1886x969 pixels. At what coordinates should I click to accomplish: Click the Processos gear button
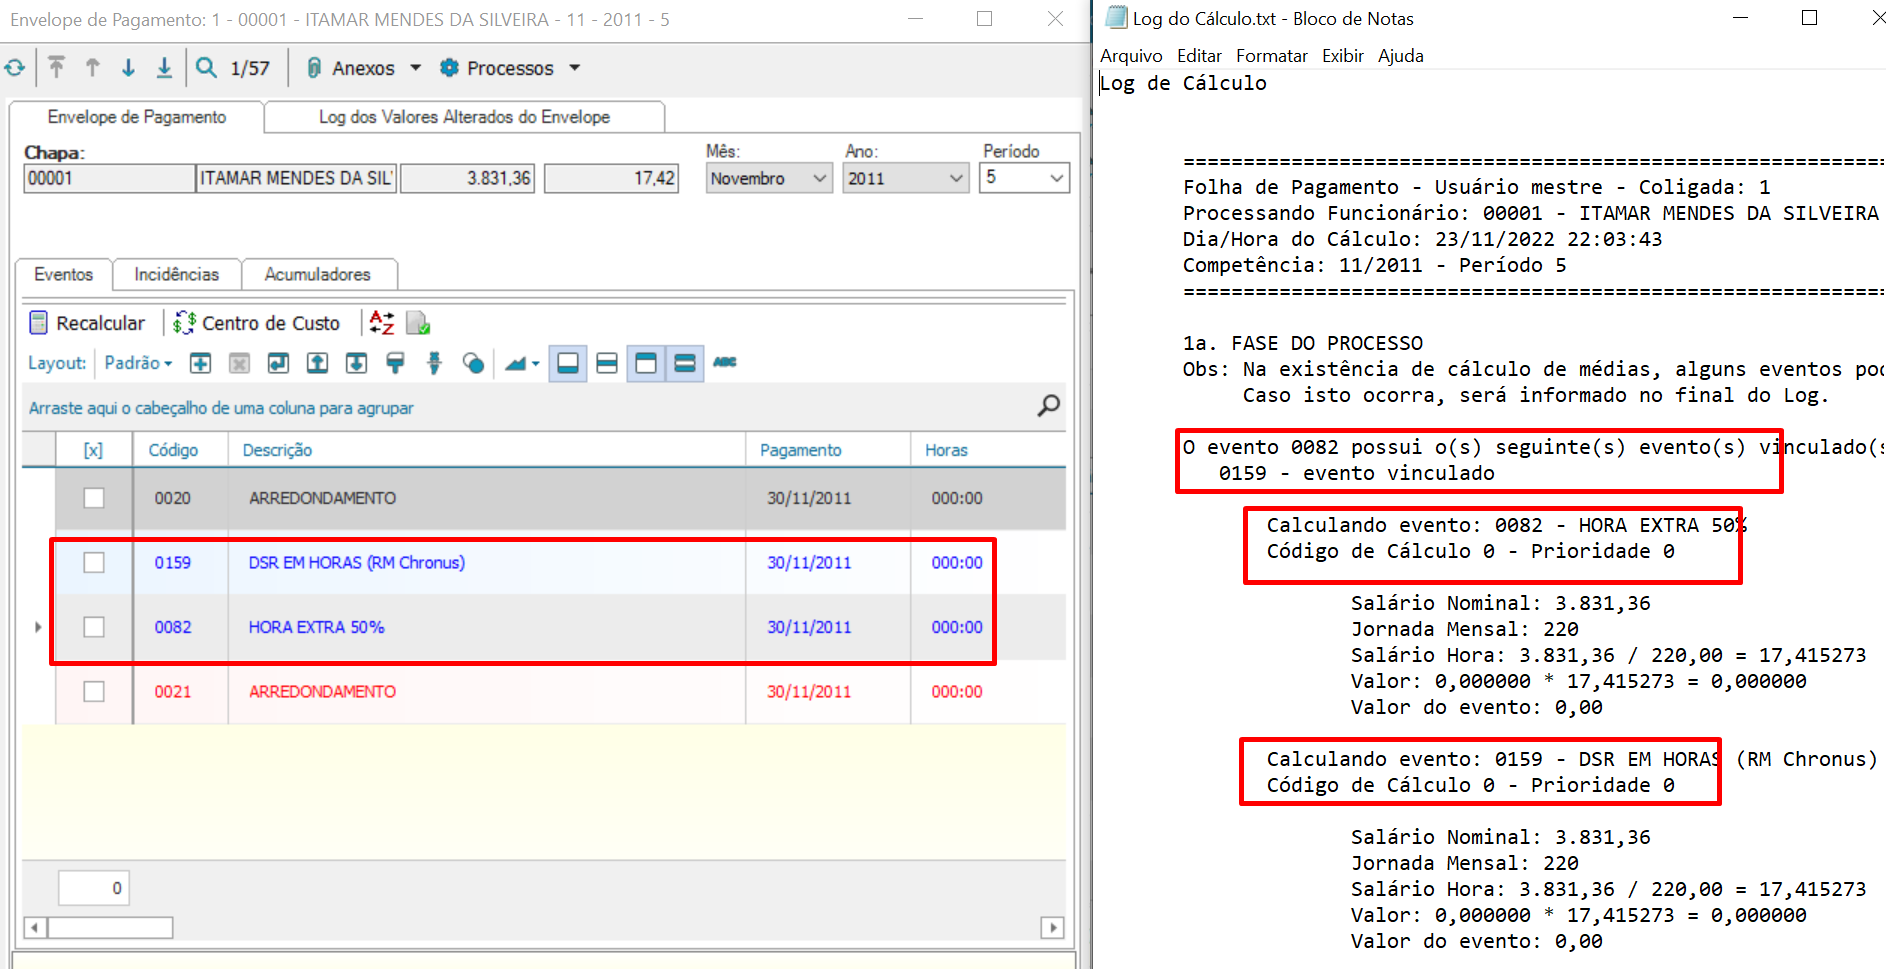point(497,68)
